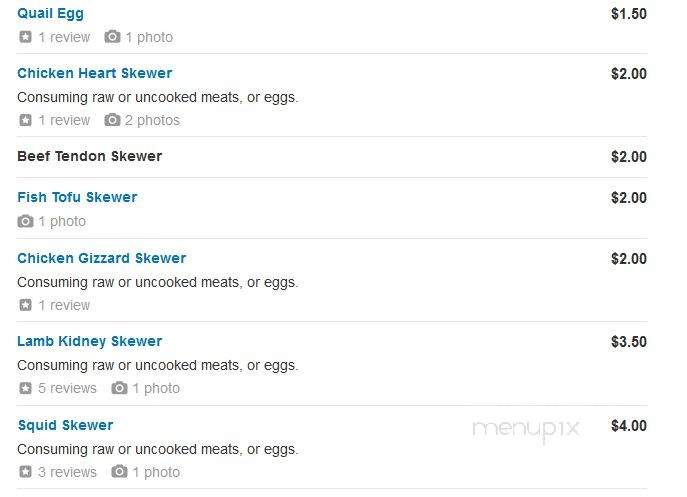Click the Lamb Kidney Skewer review star icon
The image size is (687, 497).
pyautogui.click(x=25, y=388)
